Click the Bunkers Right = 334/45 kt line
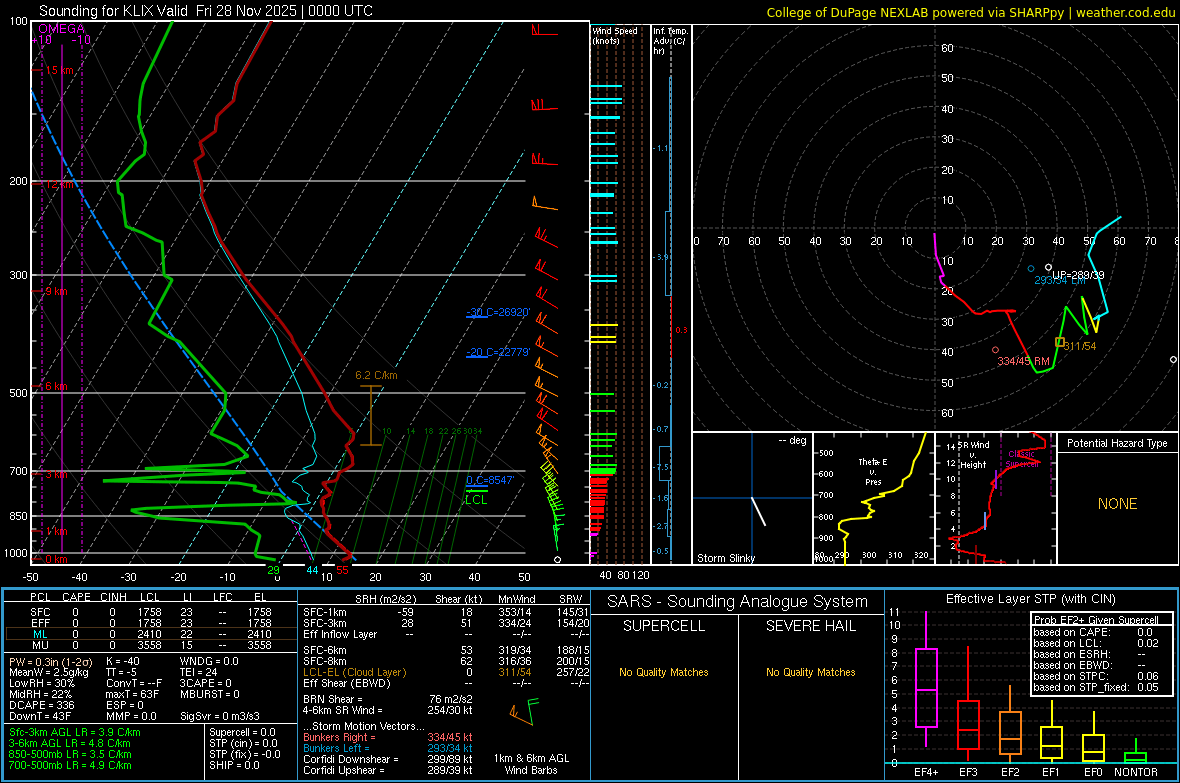 [x=388, y=737]
